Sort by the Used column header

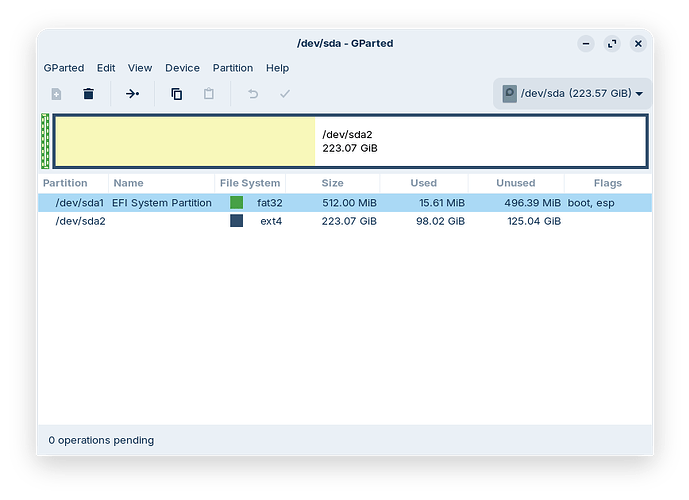(x=424, y=183)
